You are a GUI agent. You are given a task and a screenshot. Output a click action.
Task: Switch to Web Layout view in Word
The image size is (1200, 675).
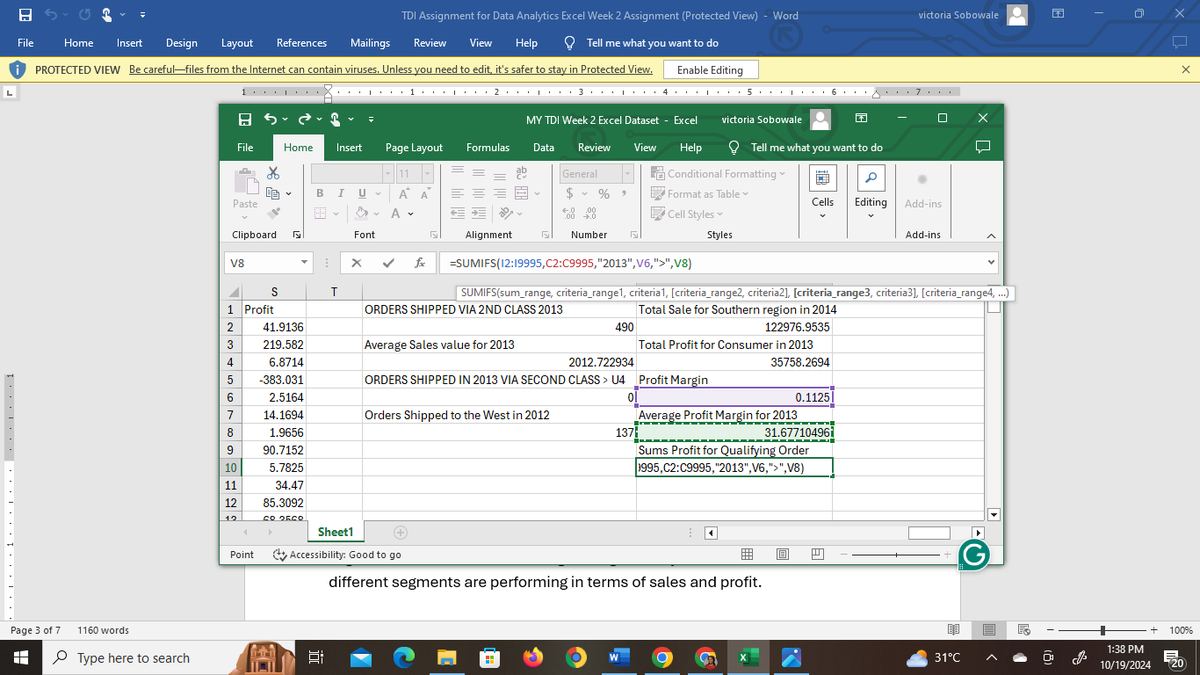point(1025,631)
